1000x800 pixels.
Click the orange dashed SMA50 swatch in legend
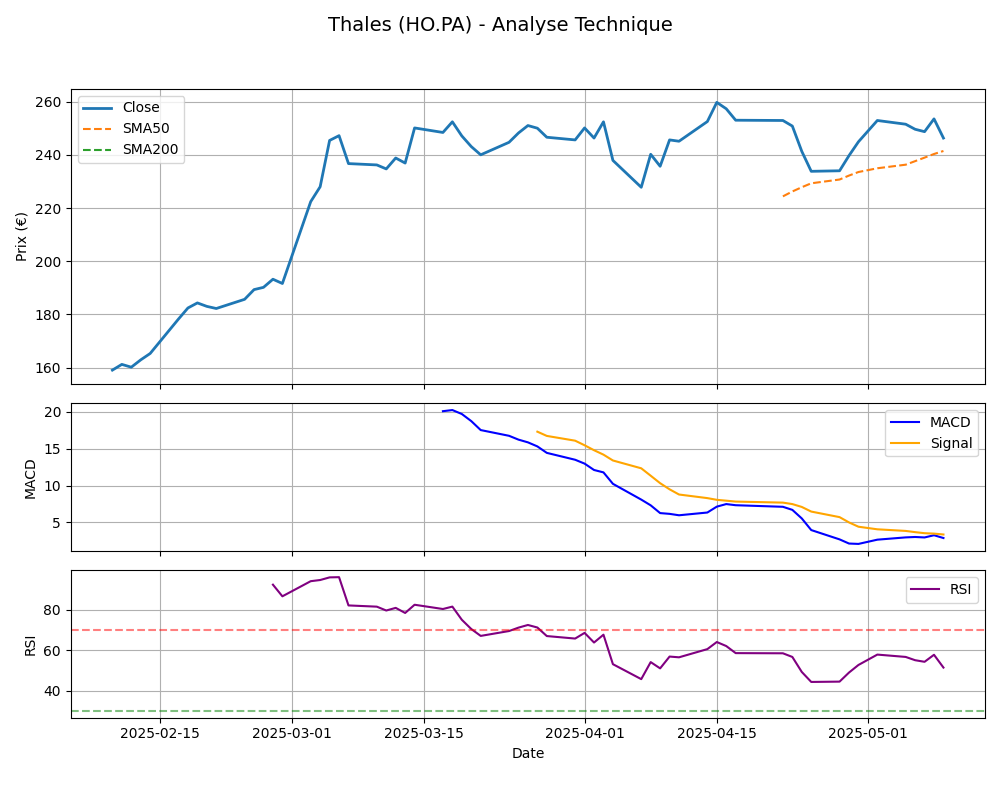(x=98, y=129)
